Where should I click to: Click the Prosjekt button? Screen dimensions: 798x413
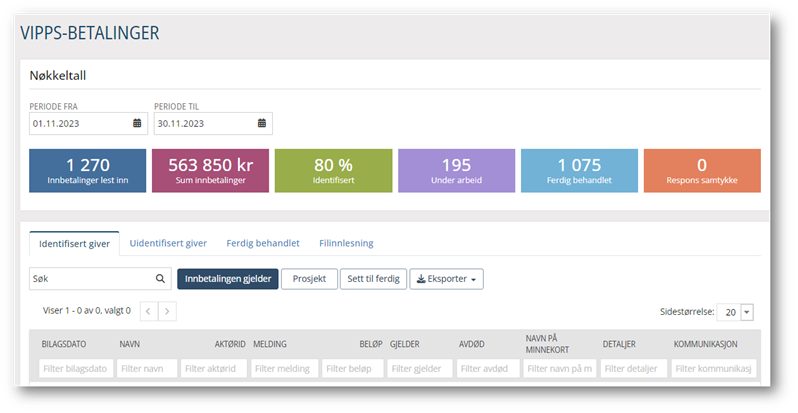click(x=309, y=279)
